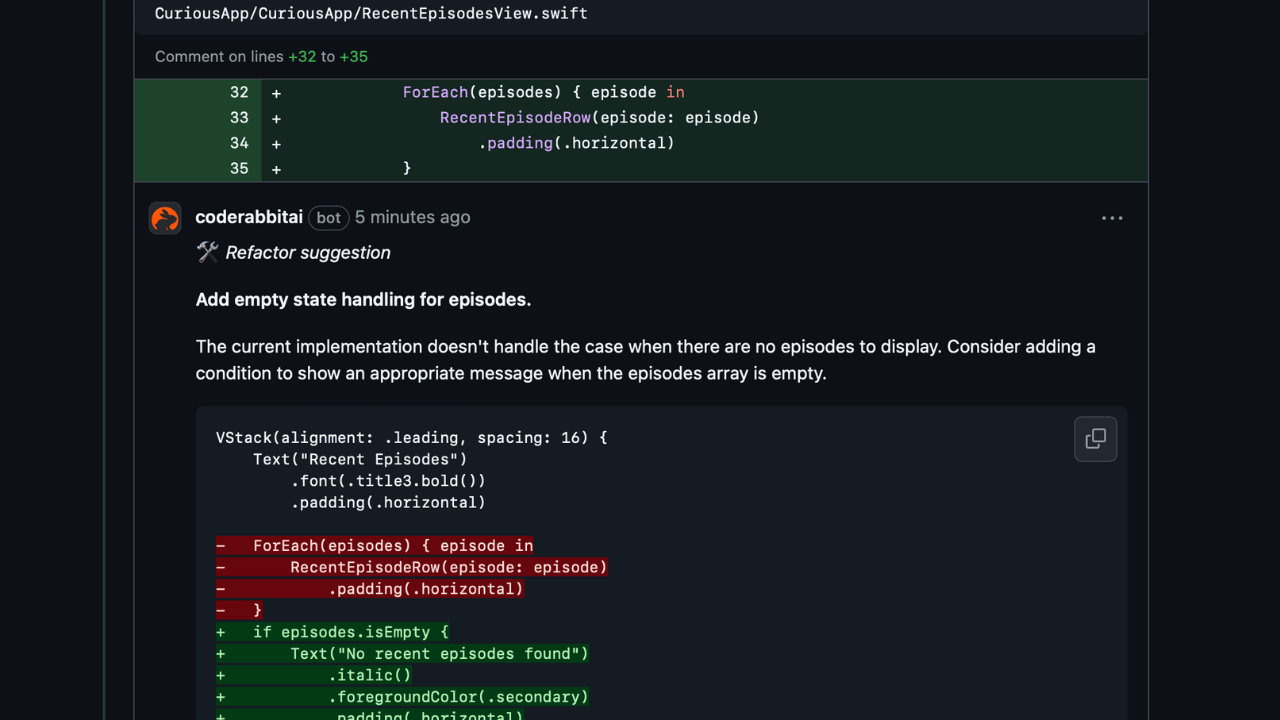Click the "5 minutes ago" timestamp
The height and width of the screenshot is (720, 1280).
(x=412, y=217)
